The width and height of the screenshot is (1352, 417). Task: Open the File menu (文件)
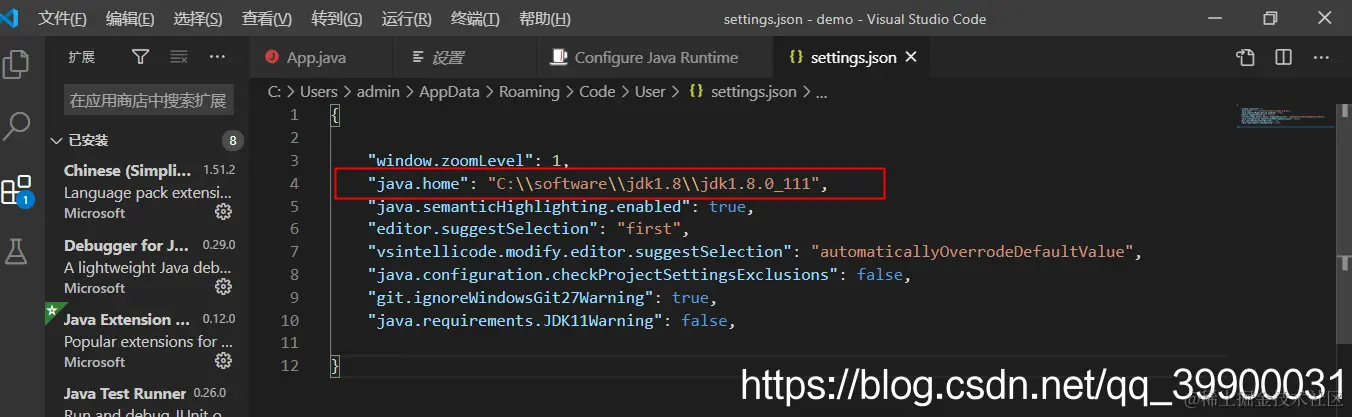(x=62, y=19)
